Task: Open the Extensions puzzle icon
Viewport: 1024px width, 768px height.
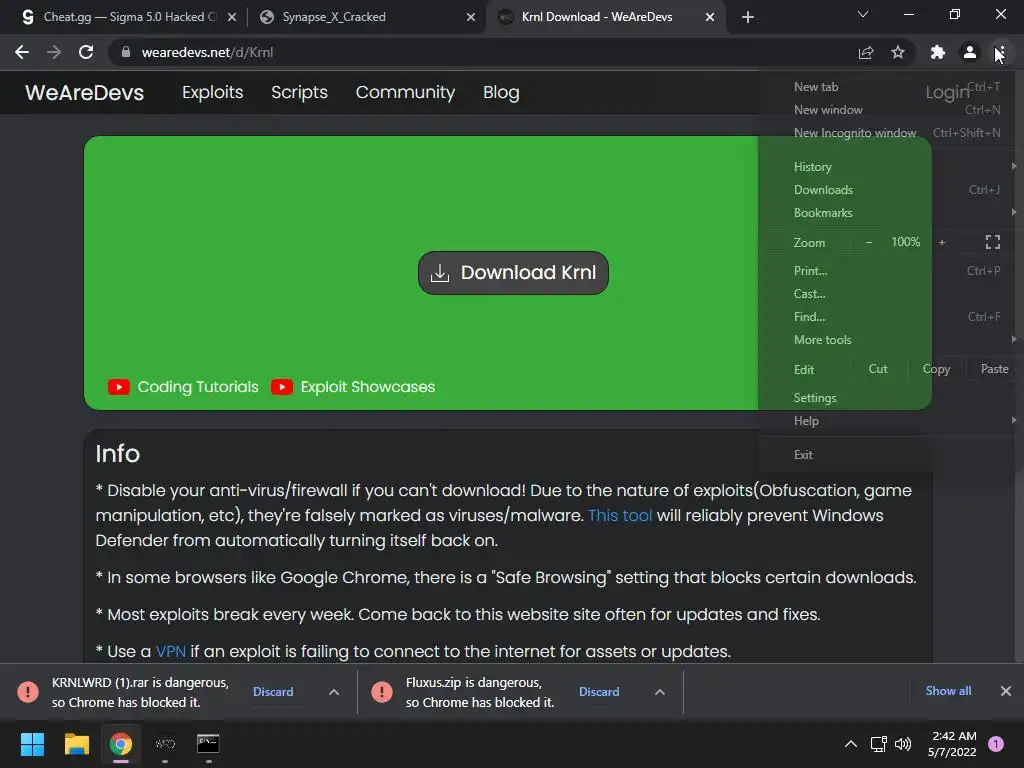Action: tap(938, 52)
